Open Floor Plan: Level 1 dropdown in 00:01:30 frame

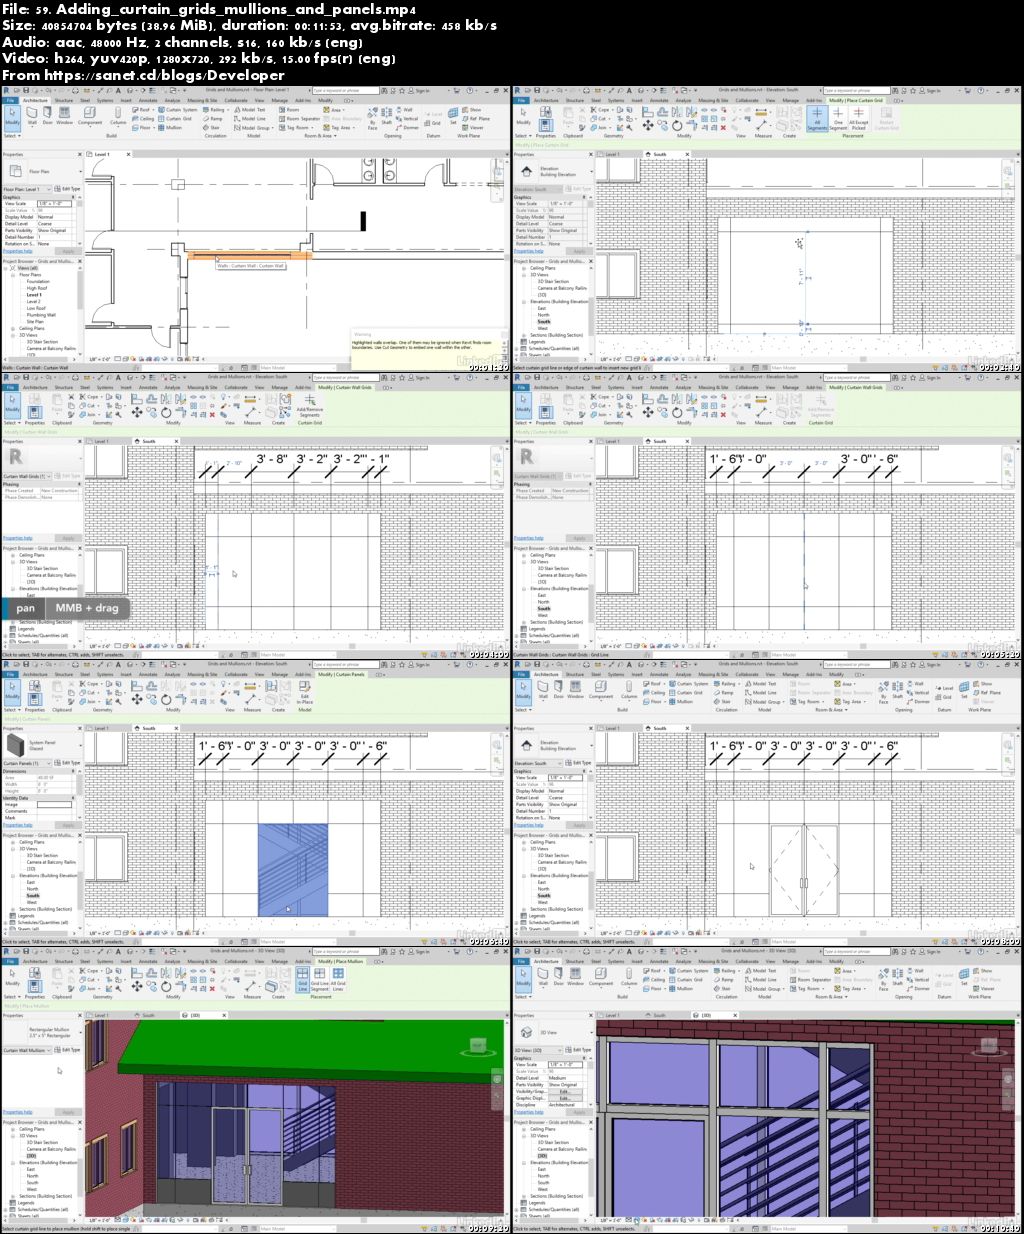click(28, 189)
